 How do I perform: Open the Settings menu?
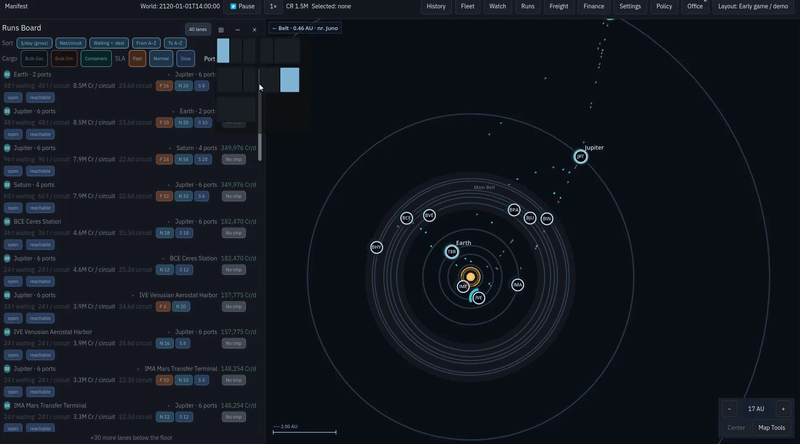point(630,7)
